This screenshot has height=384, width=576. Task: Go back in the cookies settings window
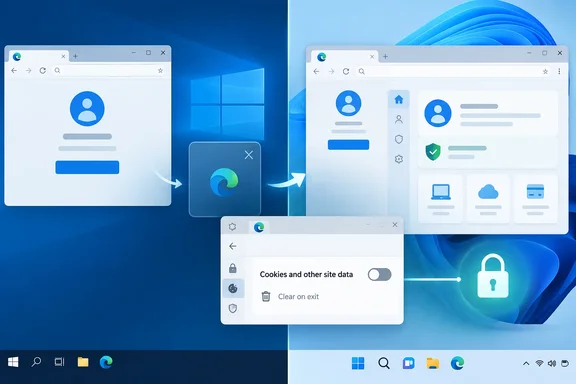[x=233, y=246]
